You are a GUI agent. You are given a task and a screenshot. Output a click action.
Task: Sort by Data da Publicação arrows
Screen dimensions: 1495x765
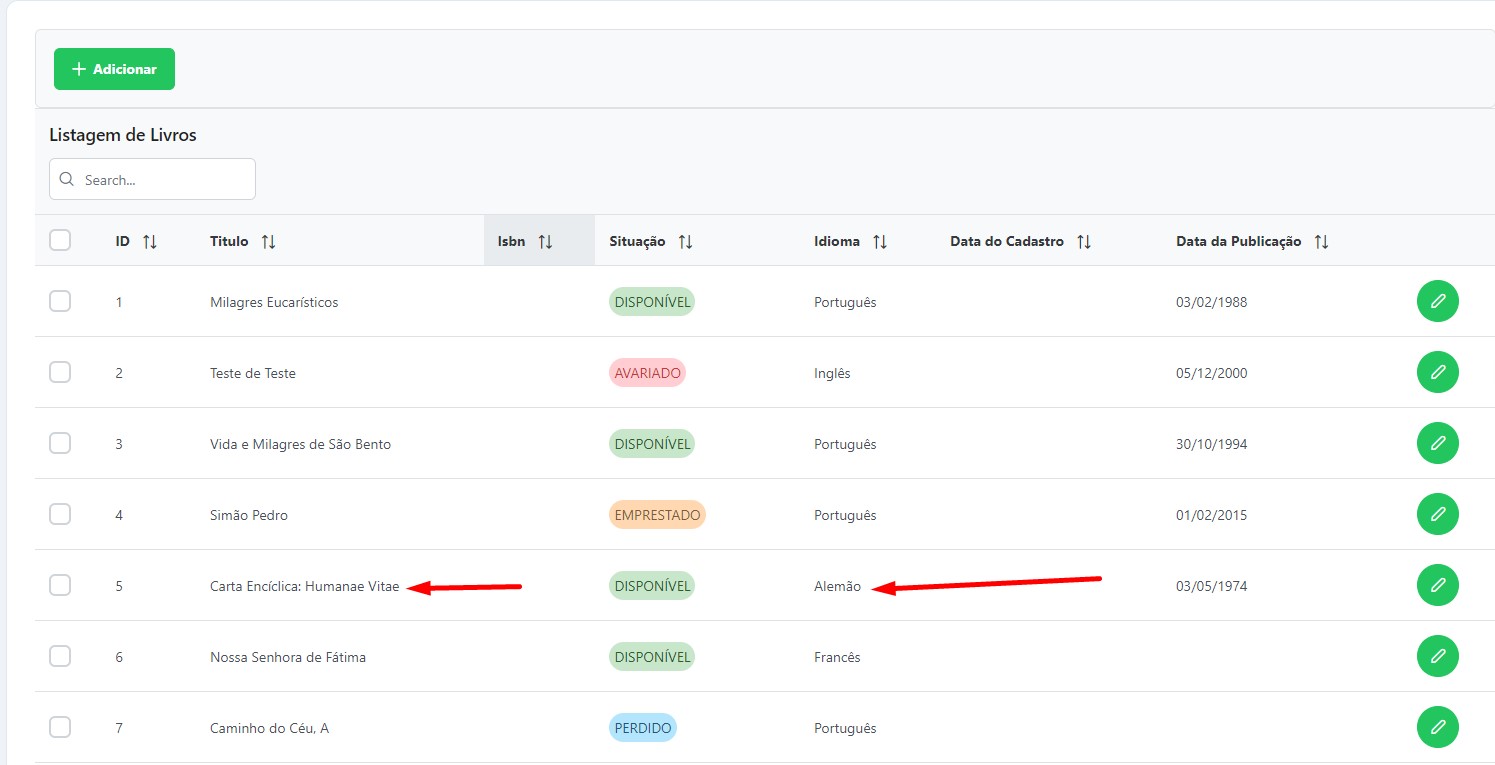coord(1321,242)
